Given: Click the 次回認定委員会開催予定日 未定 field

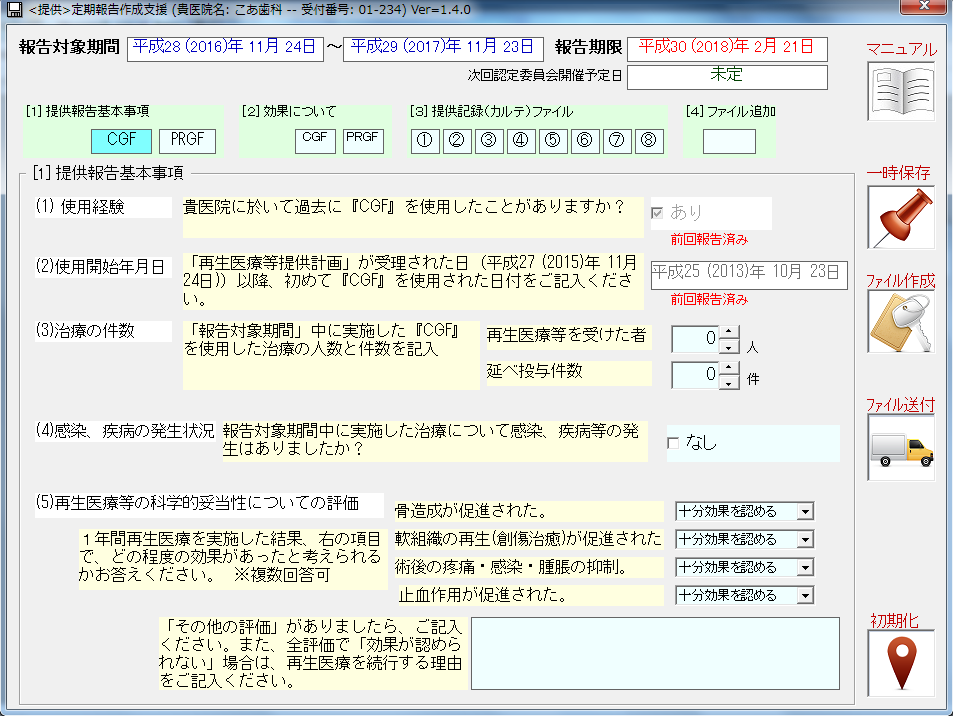Looking at the screenshot, I should pos(727,76).
